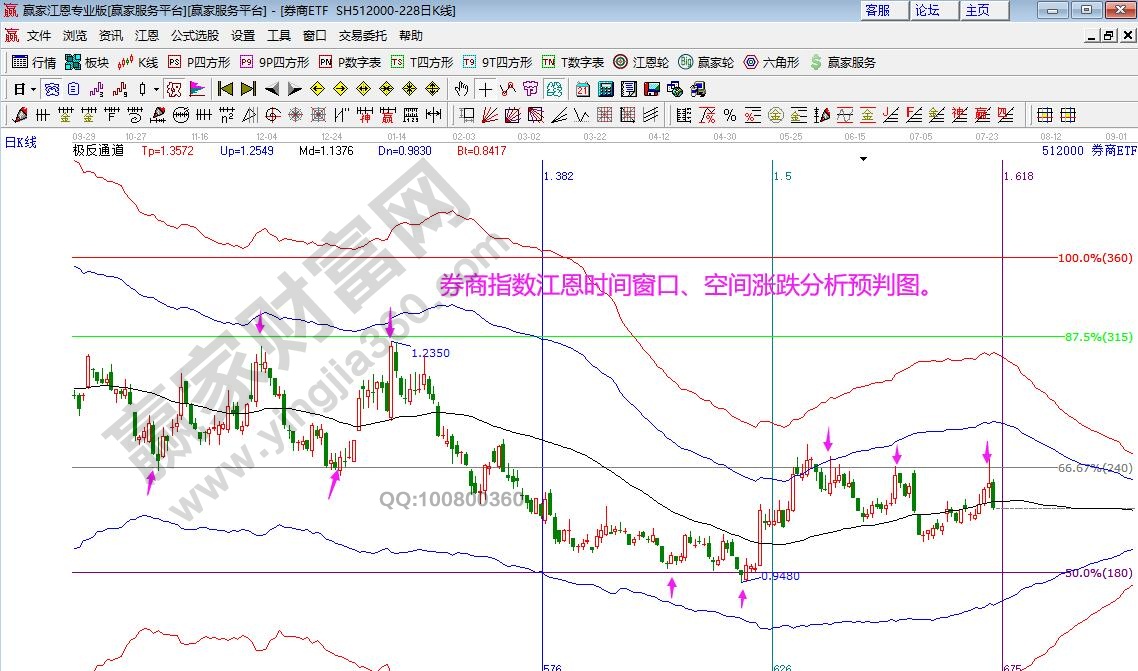Open the 公式选股 menu
The image size is (1138, 671).
[x=194, y=35]
